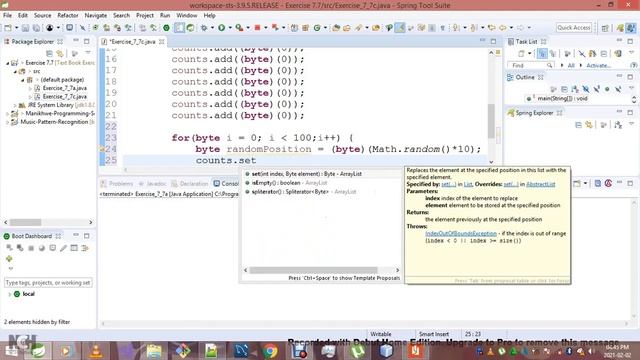
Task: Click the Save All toolbar icon
Action: coord(36,28)
